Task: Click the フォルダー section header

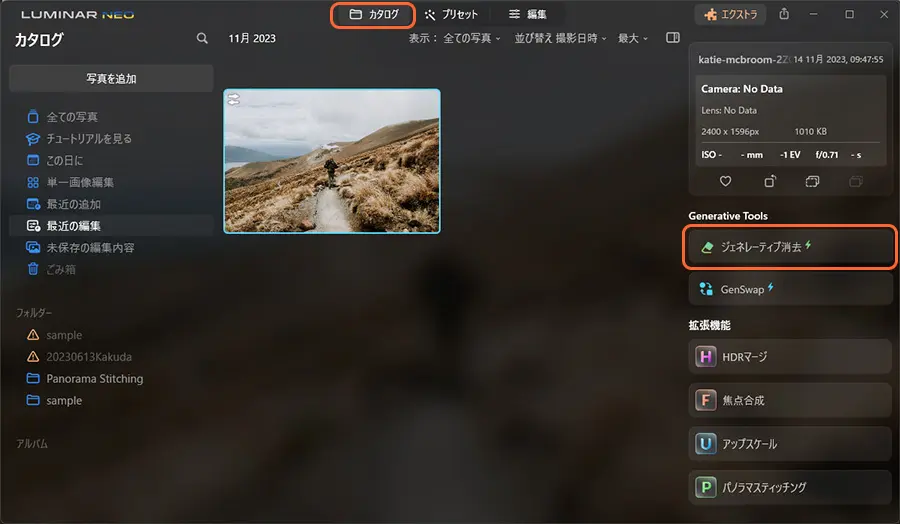Action: pos(34,313)
